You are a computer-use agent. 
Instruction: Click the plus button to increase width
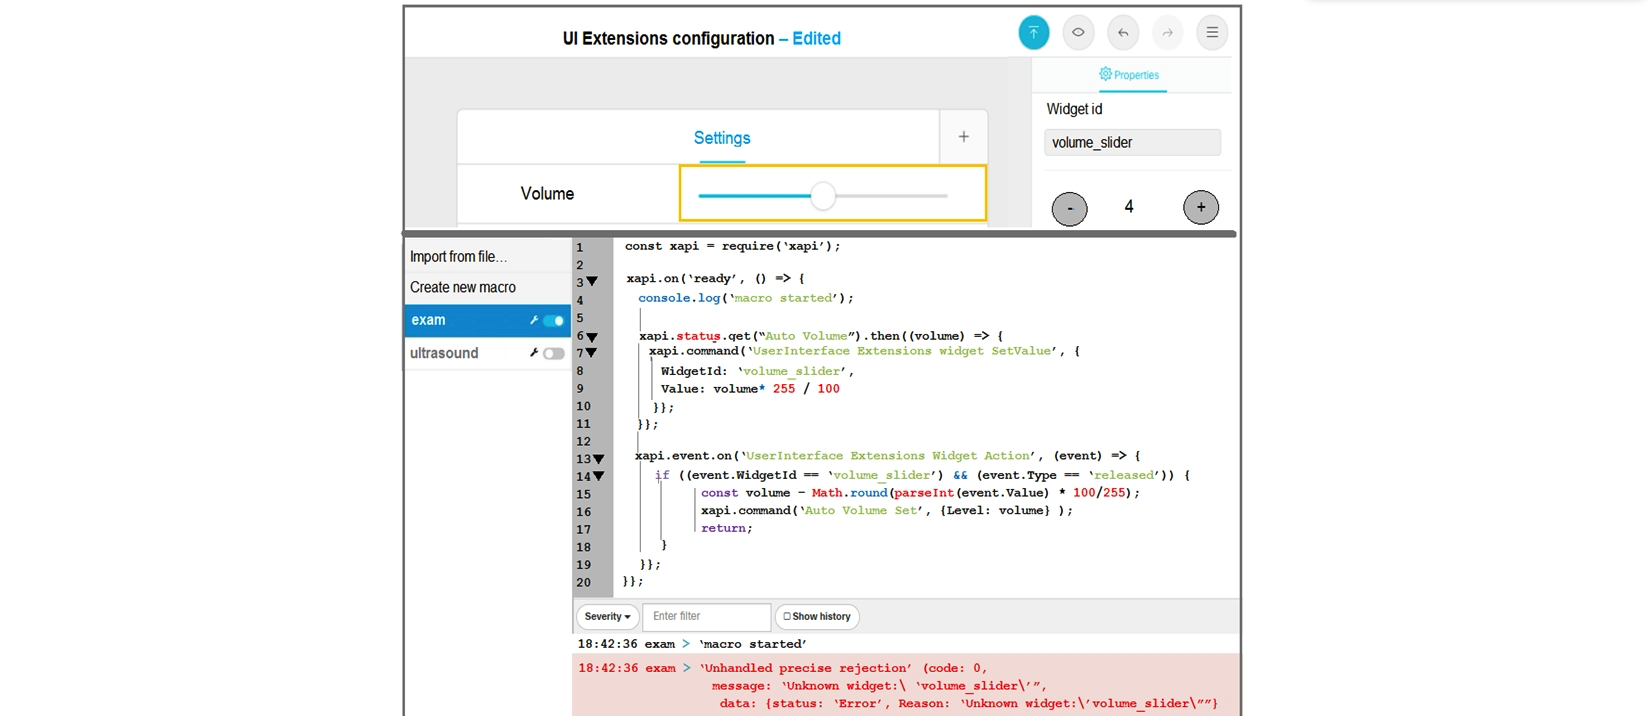[1201, 207]
